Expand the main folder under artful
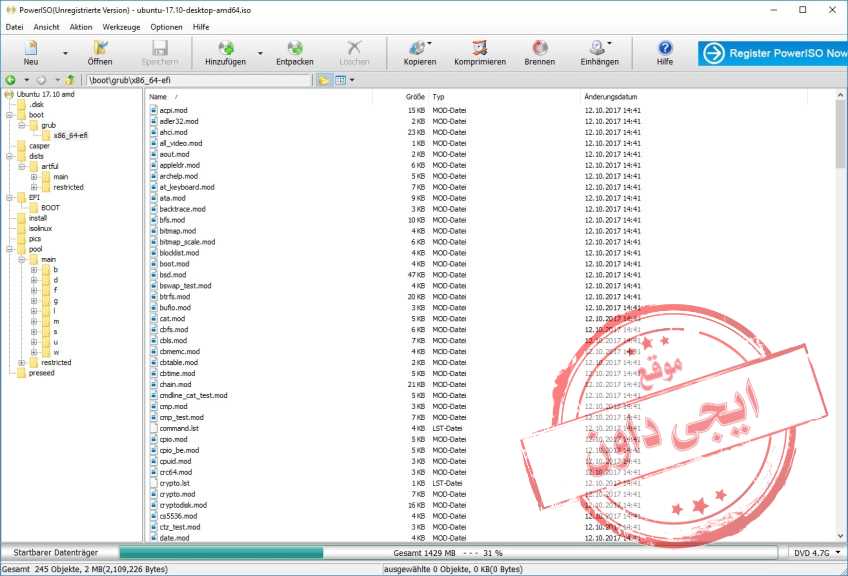This screenshot has width=848, height=576. pyautogui.click(x=34, y=177)
